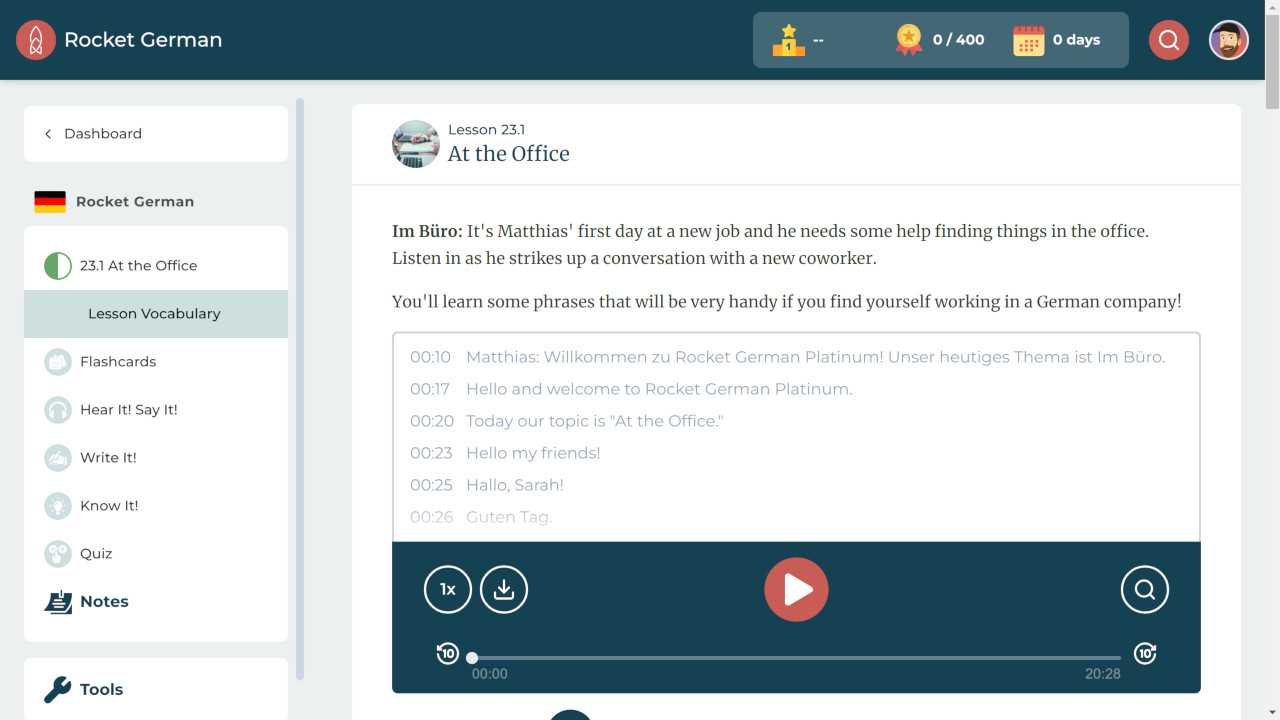Skip forward audio 10 seconds

pos(1144,654)
